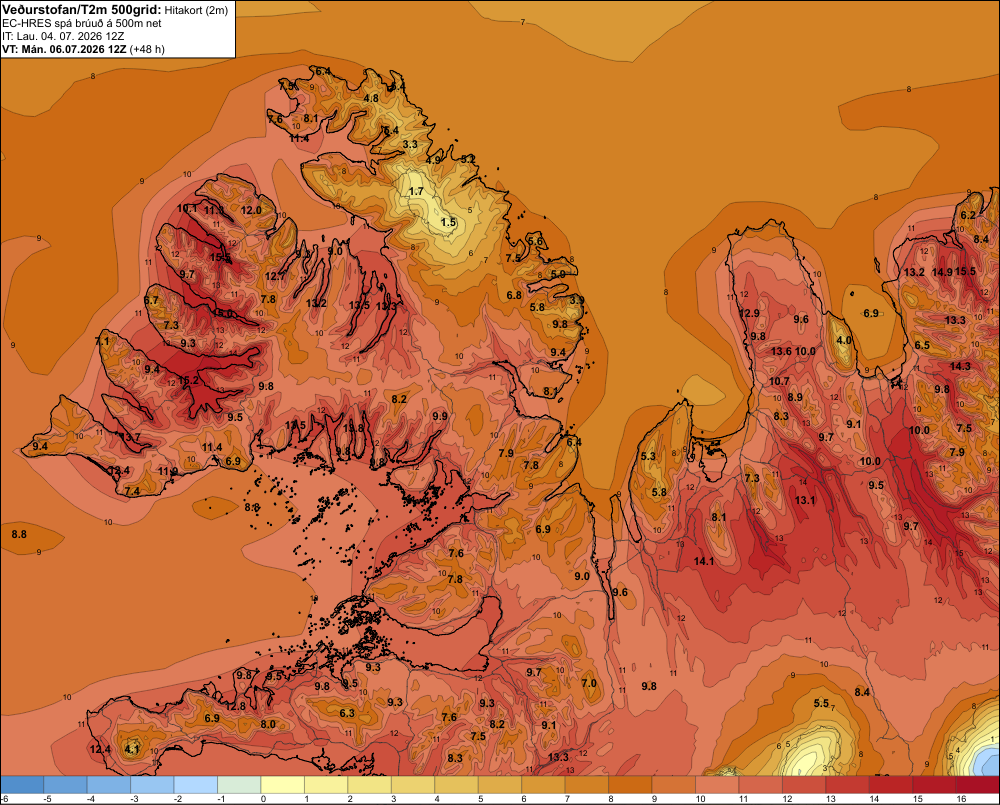Screen dimensions: 1000x805
Task: Click the color swatch between 0 and 1
Action: point(283,785)
